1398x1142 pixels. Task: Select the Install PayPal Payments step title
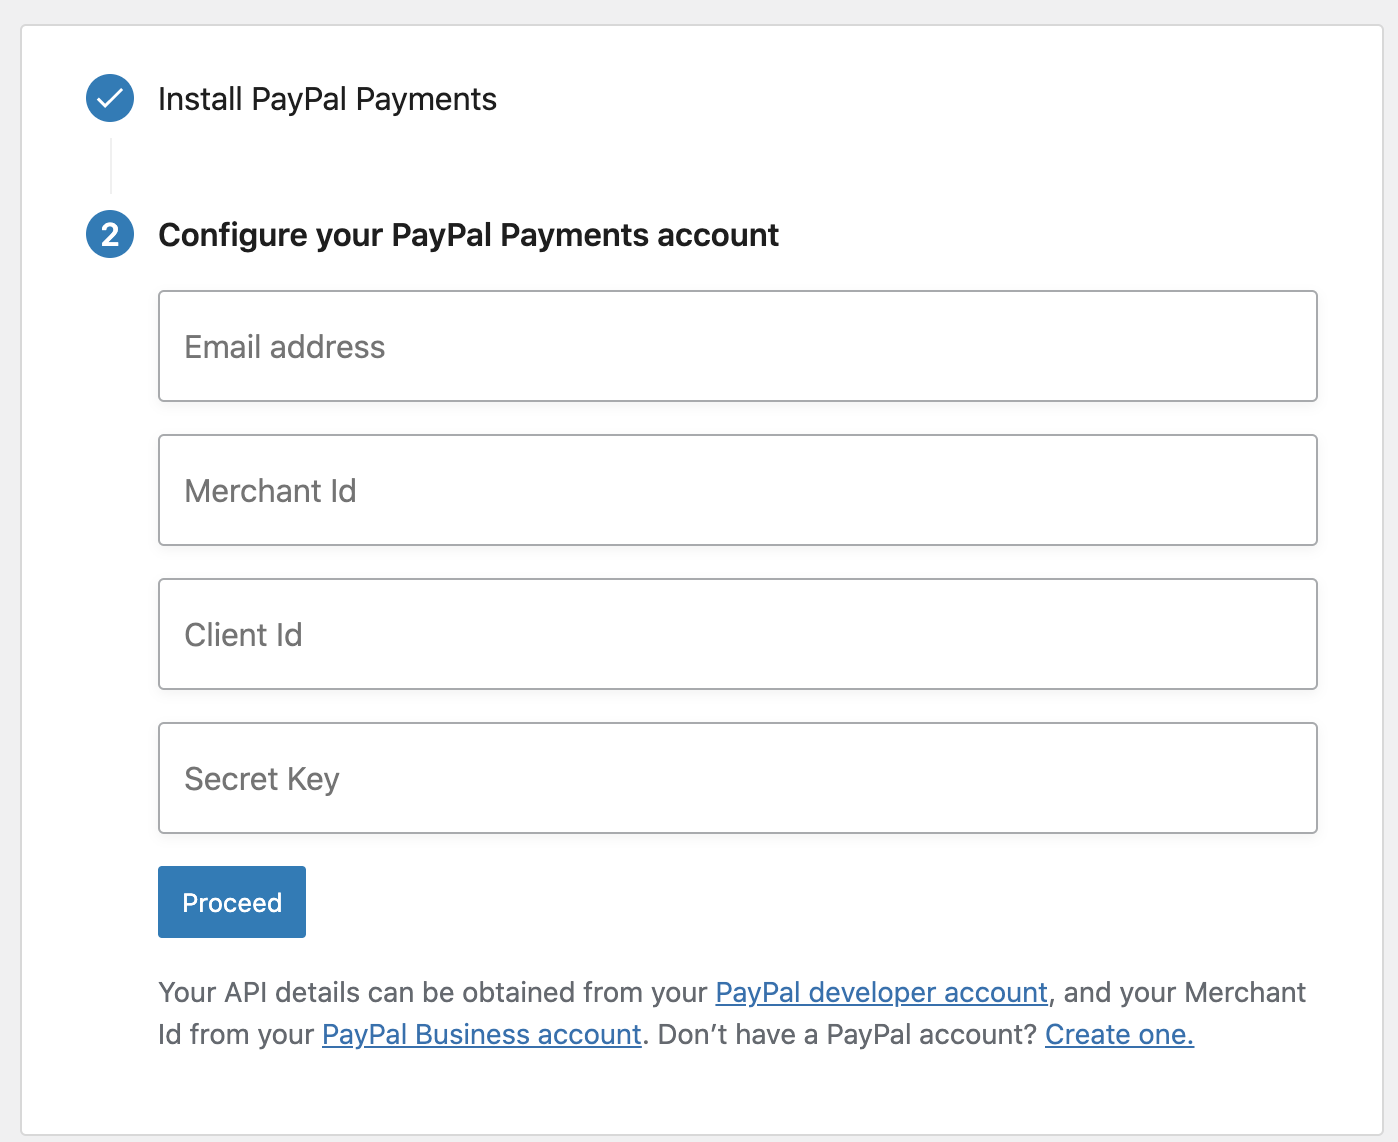coord(327,99)
